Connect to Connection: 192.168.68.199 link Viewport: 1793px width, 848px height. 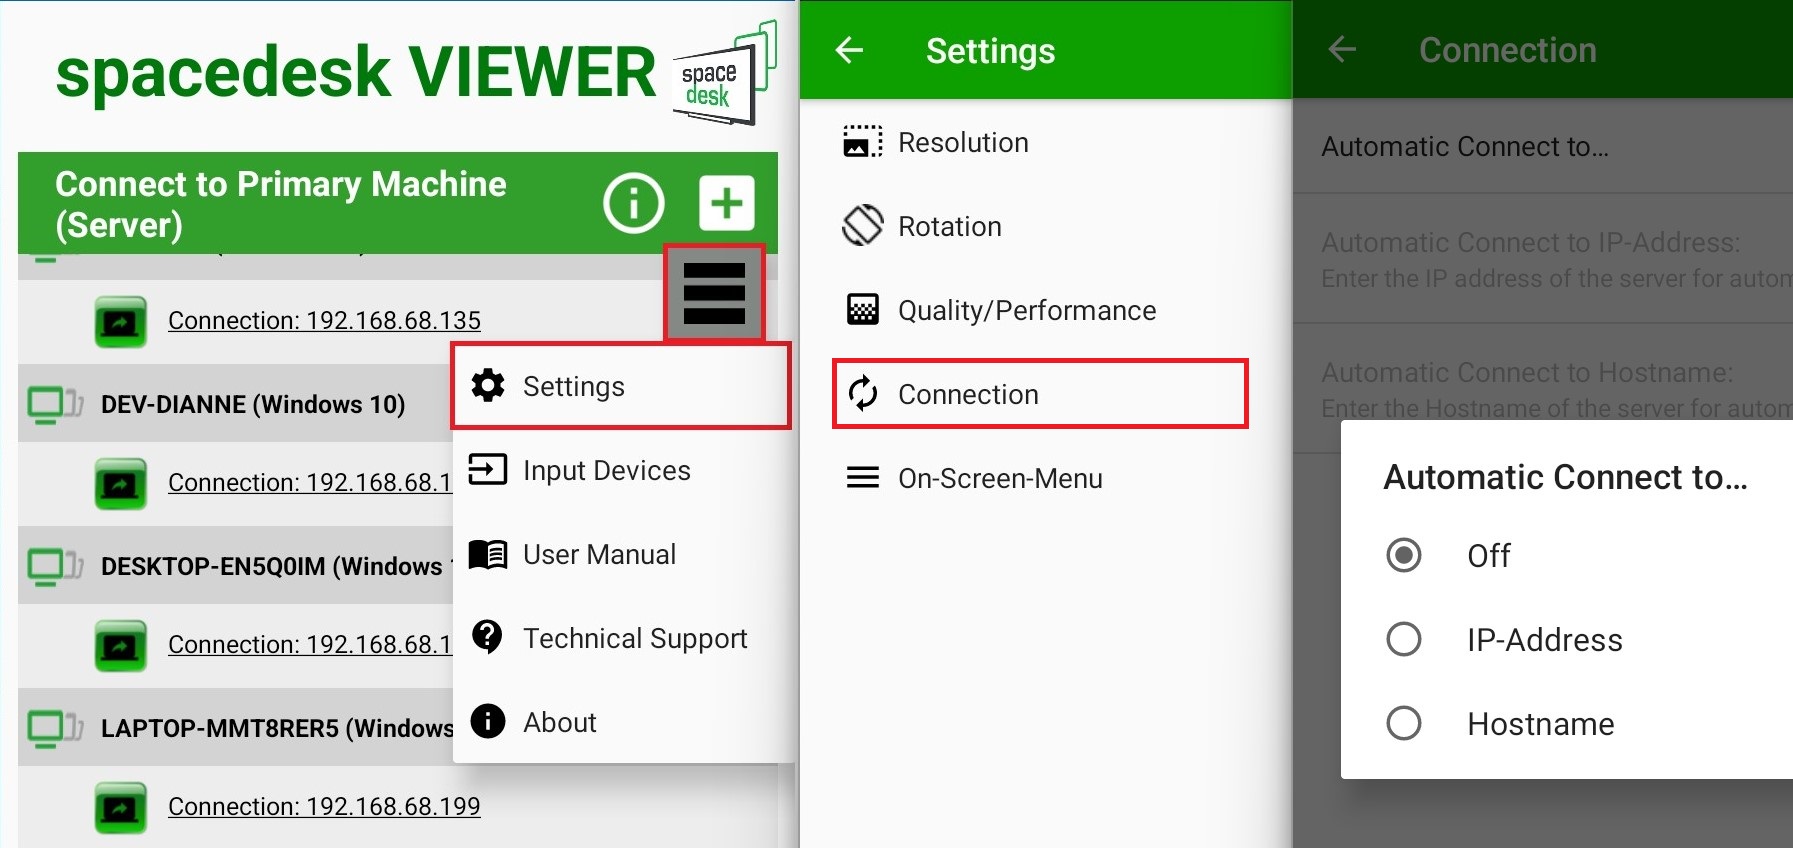pos(324,807)
